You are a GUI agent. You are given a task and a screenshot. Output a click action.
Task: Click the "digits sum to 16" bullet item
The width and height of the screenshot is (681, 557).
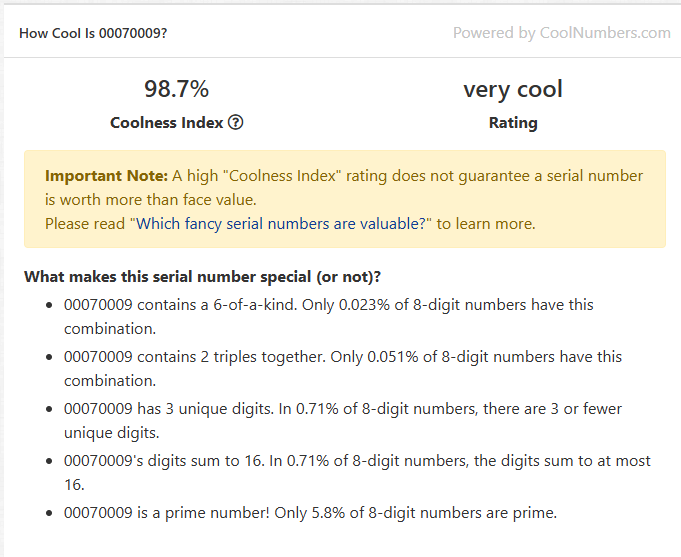pyautogui.click(x=357, y=473)
